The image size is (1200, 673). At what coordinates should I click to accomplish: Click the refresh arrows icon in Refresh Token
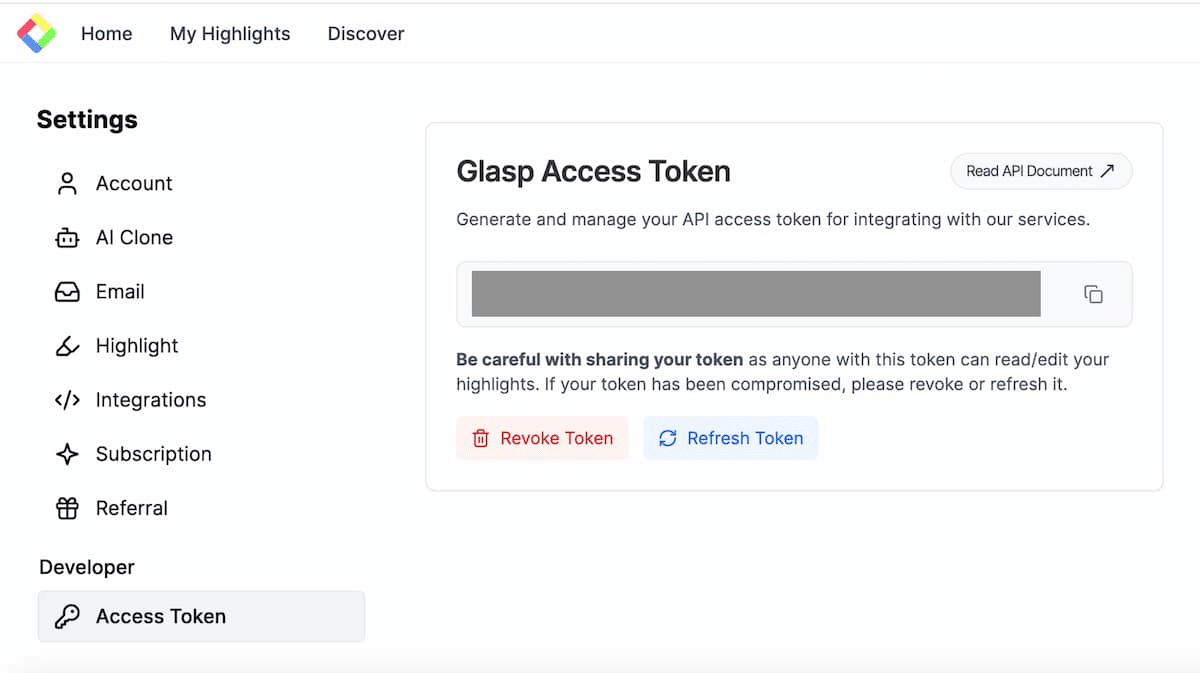tap(668, 438)
